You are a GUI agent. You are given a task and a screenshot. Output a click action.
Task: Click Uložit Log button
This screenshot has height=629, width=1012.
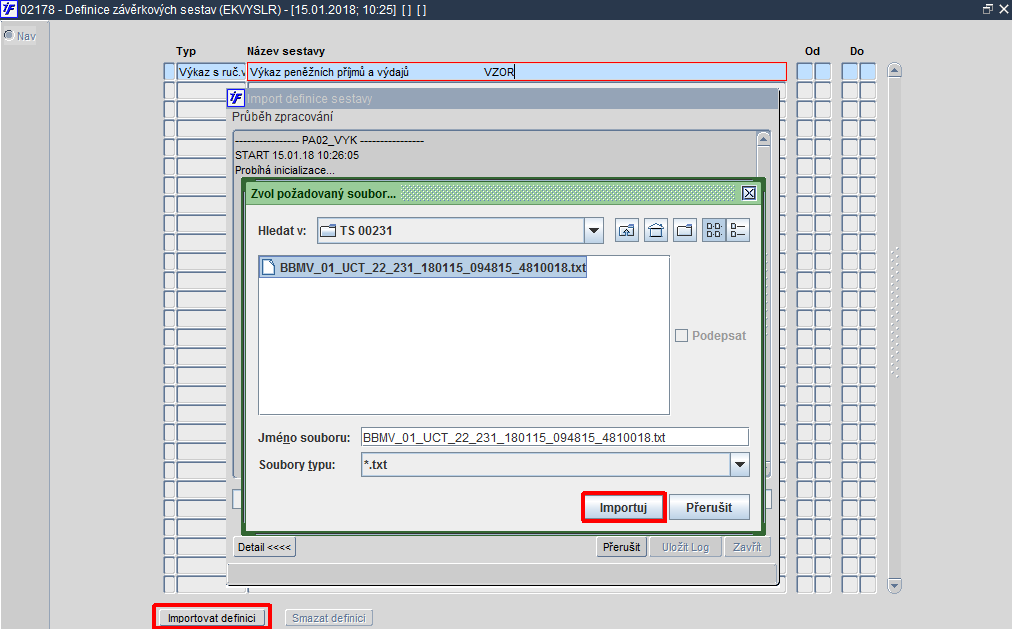coord(685,547)
